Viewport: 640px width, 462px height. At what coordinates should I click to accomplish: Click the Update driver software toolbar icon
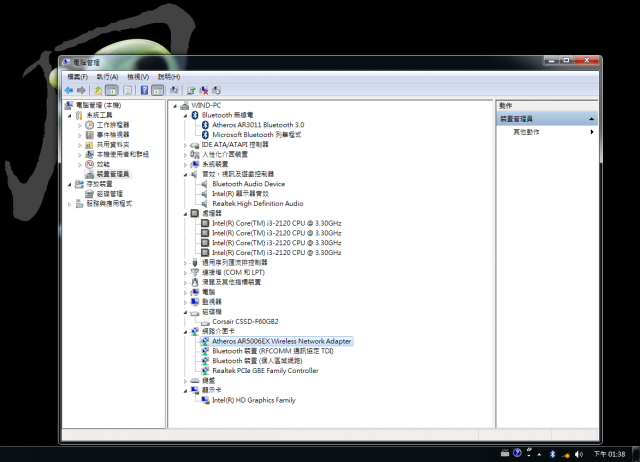tap(191, 90)
